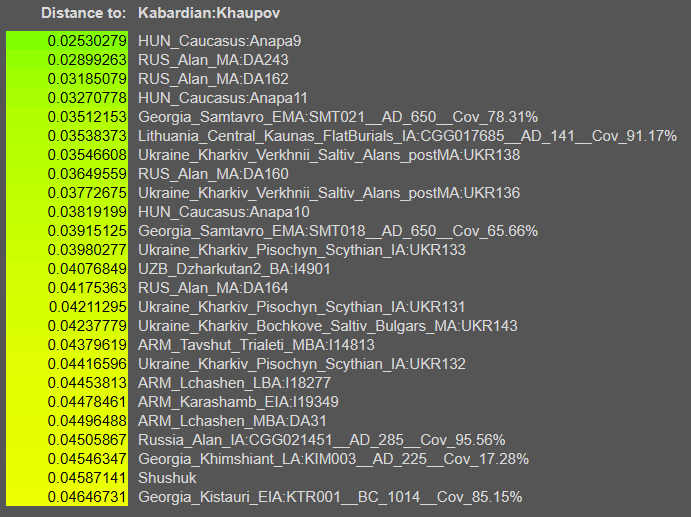Click Bochkove_Saltiv_Bulgars_MA:UKR143 entry
The height and width of the screenshot is (517, 691).
[327, 325]
